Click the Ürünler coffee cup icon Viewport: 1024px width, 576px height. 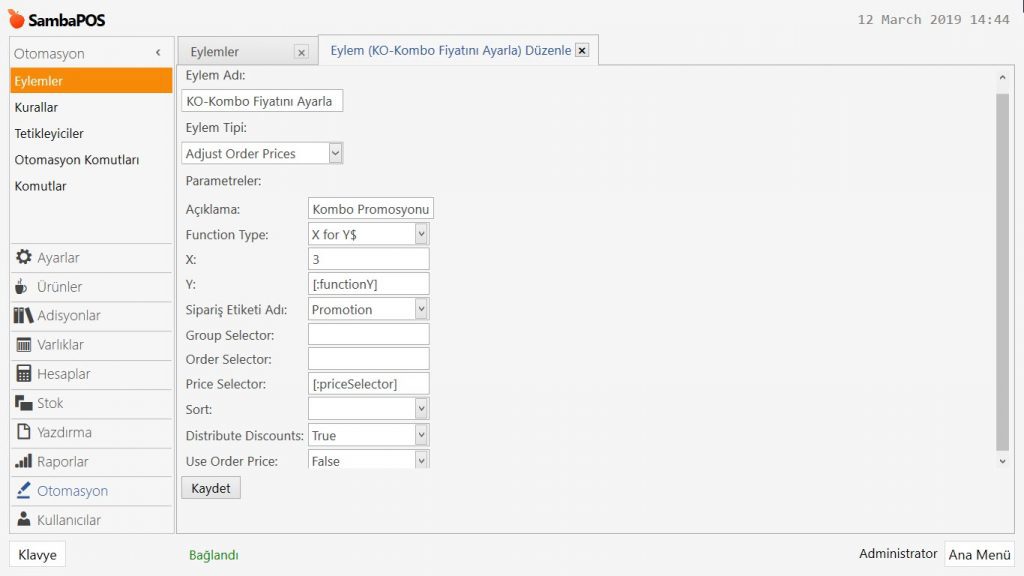click(x=22, y=287)
